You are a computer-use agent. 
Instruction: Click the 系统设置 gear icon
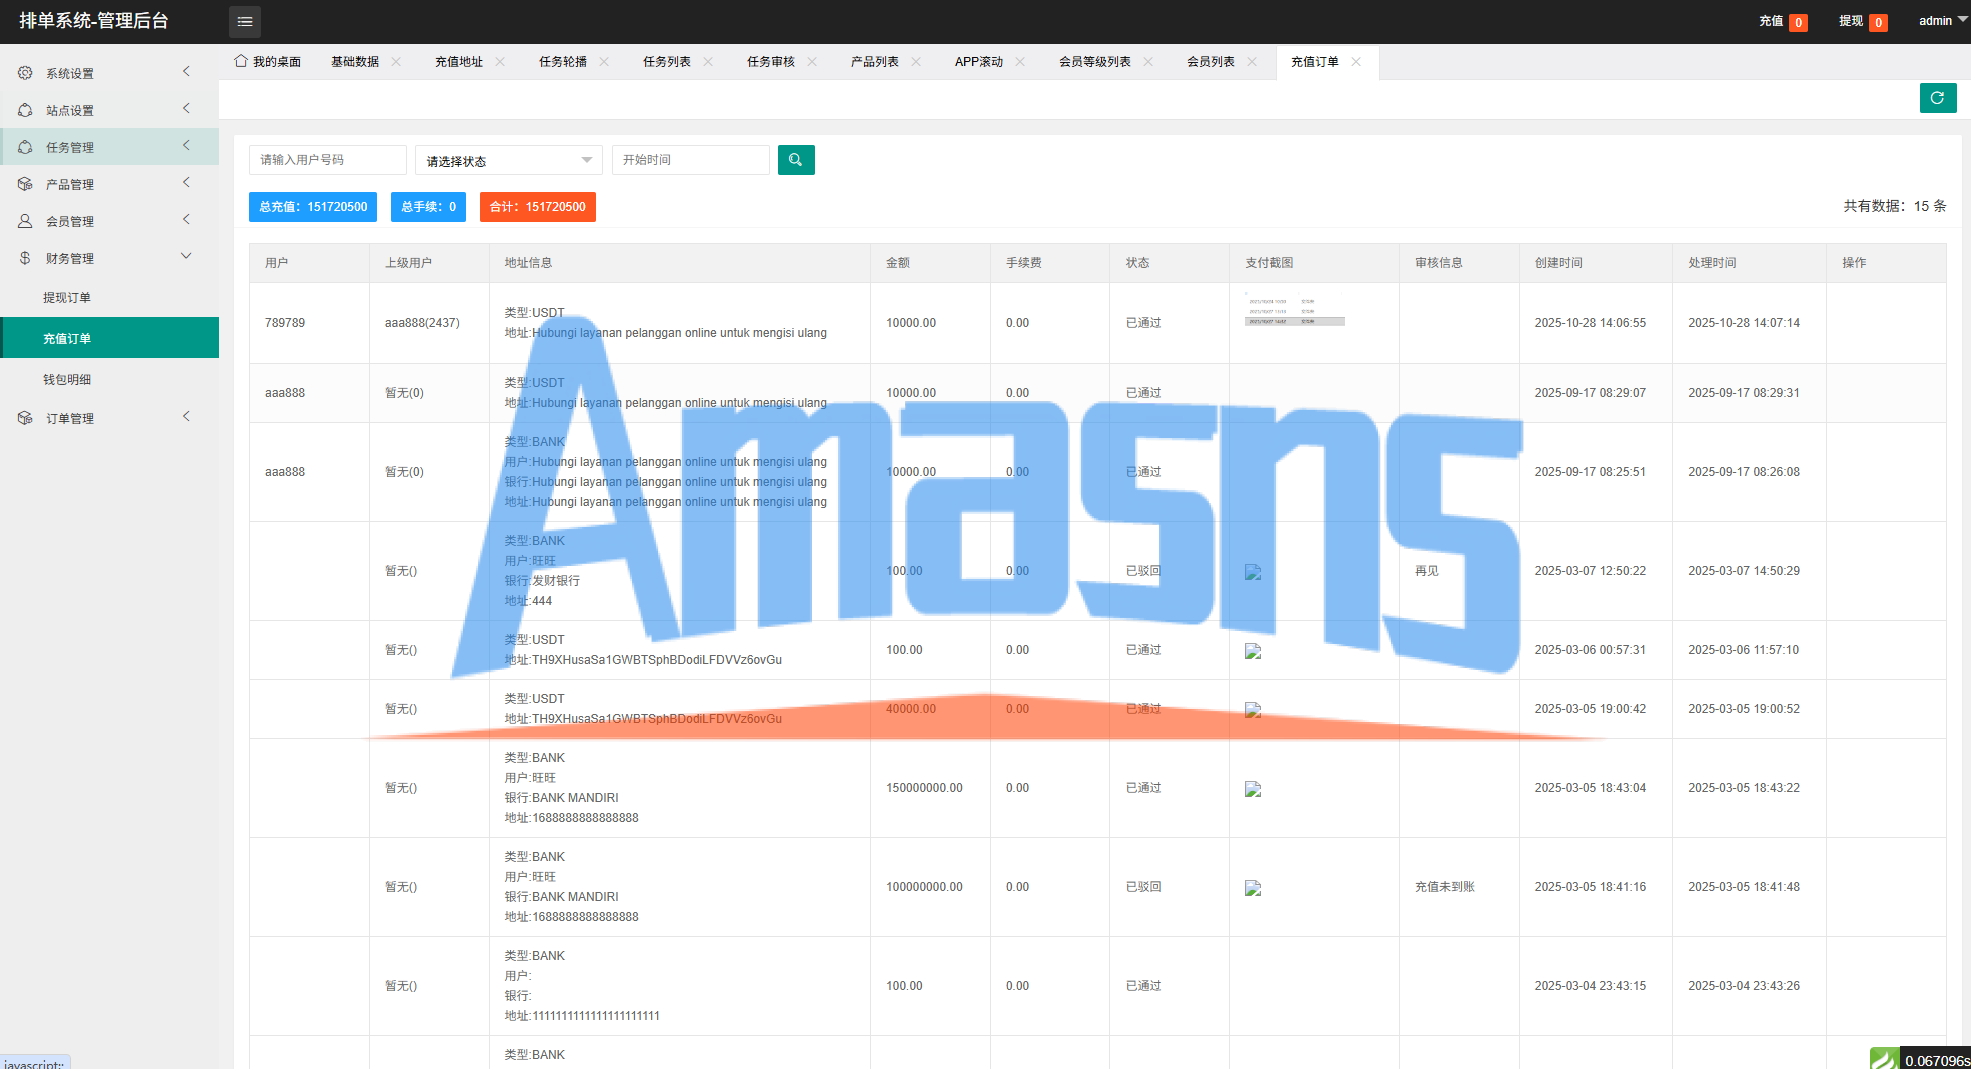coord(25,73)
